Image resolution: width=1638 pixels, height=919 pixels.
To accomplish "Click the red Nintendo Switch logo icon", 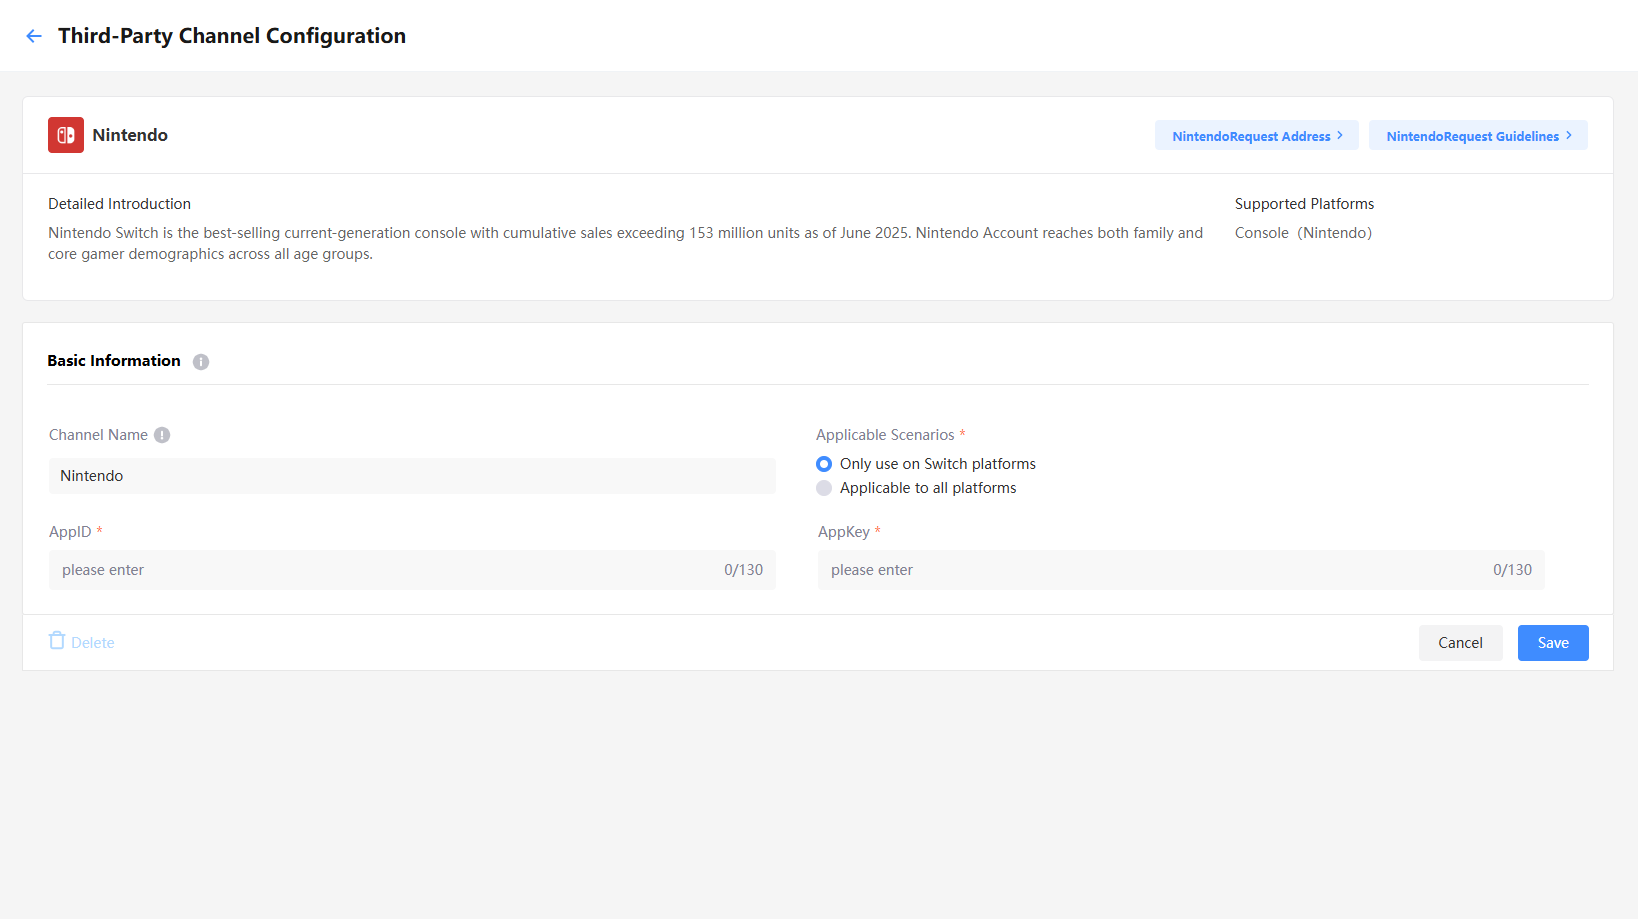I will point(66,135).
